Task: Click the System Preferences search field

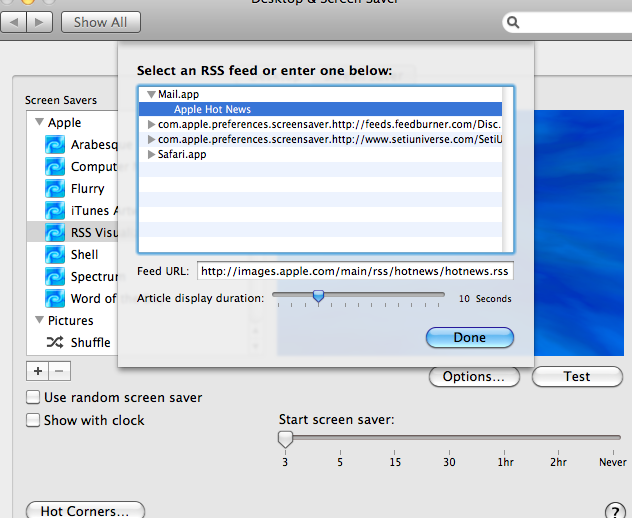Action: (x=567, y=22)
